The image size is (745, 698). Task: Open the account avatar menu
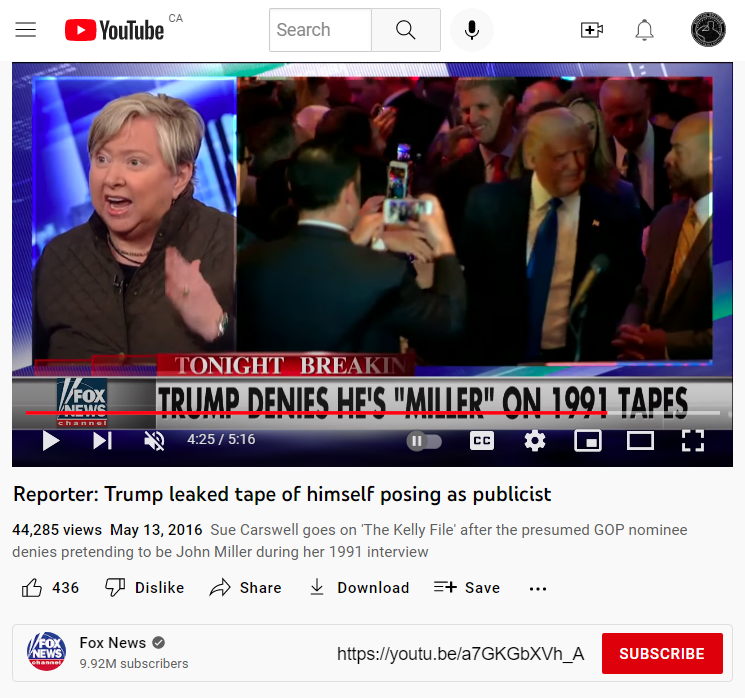[708, 29]
